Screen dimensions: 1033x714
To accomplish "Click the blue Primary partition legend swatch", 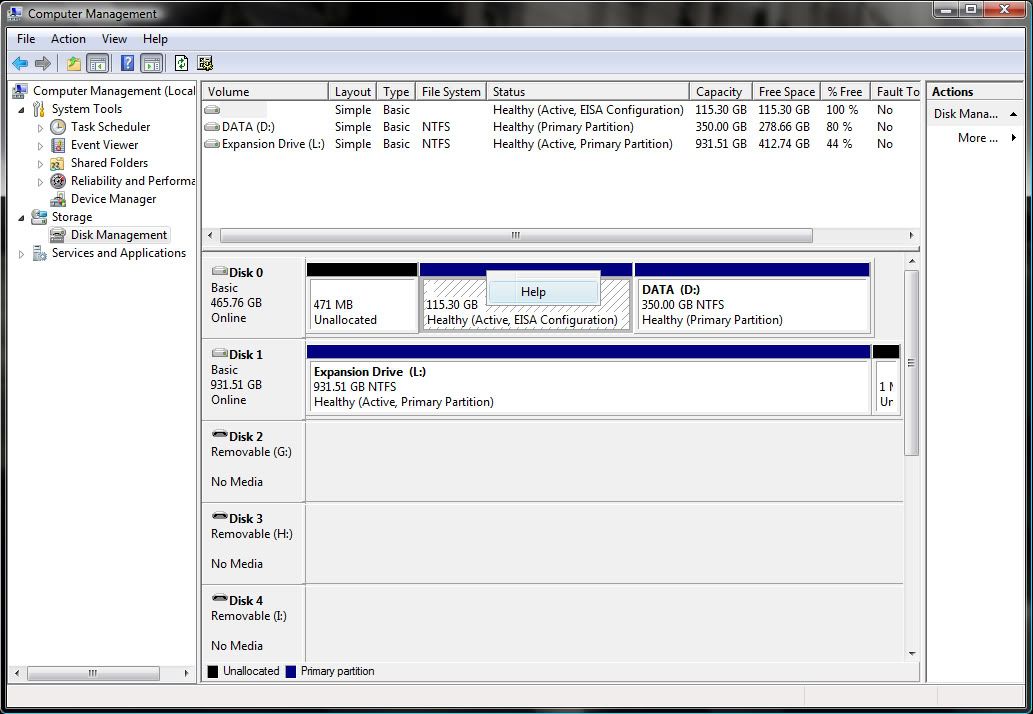I will point(291,672).
